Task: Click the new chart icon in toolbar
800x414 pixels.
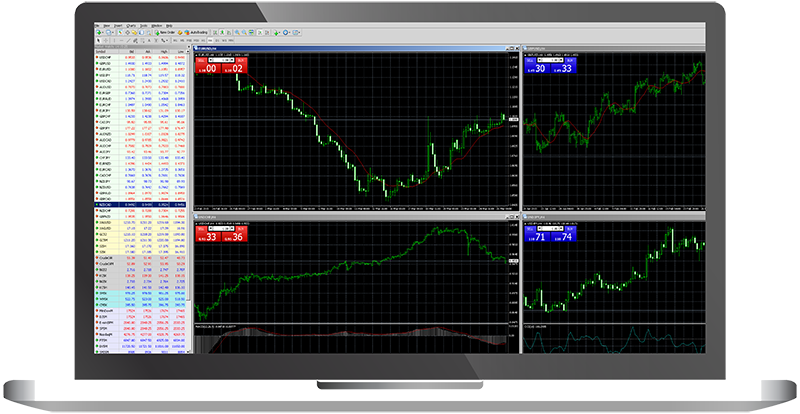Action: coord(98,34)
